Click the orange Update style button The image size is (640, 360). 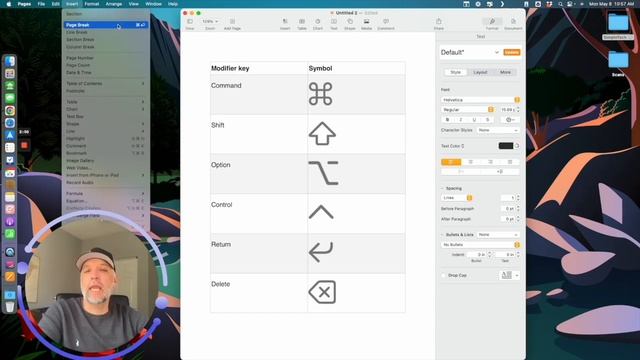pos(511,52)
